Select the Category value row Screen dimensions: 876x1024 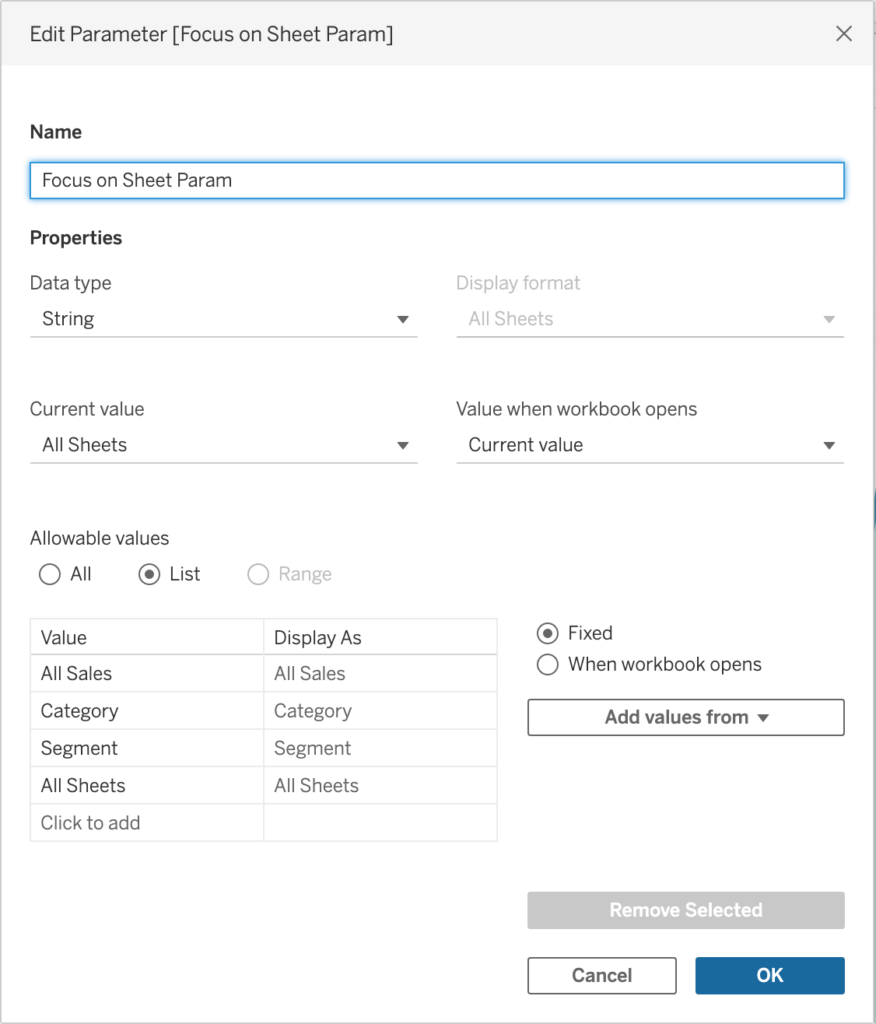point(147,712)
